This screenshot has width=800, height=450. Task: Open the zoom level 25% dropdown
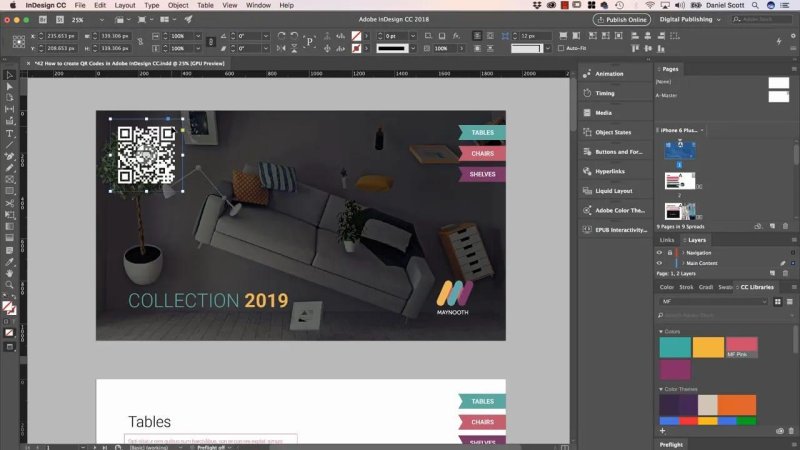click(x=102, y=20)
